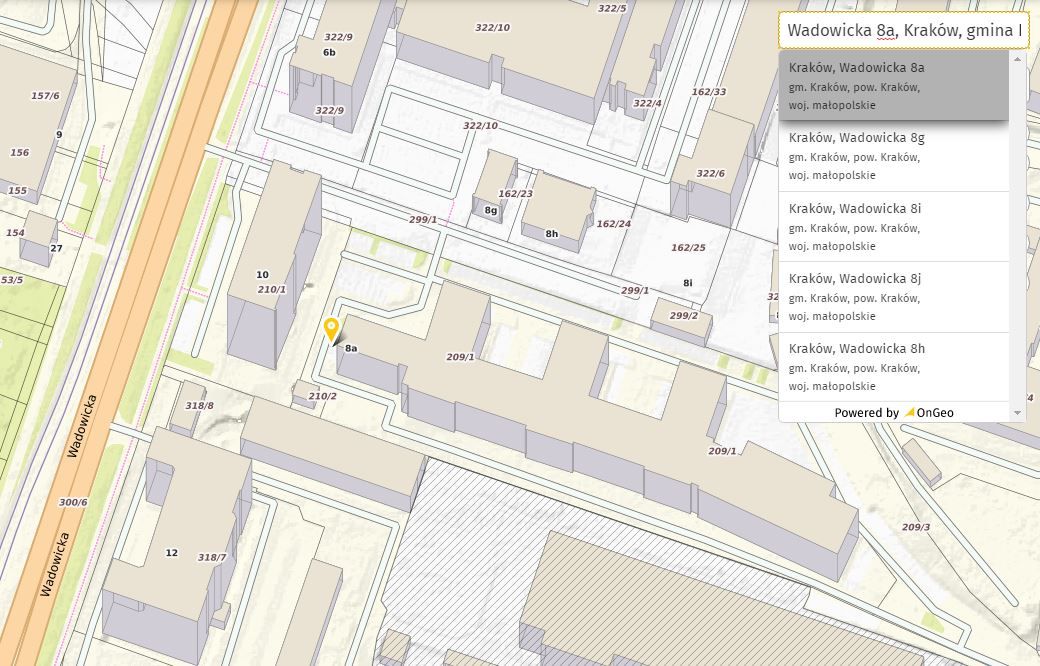Image resolution: width=1040 pixels, height=666 pixels.
Task: Click the suggestion list scroll-down arrow
Action: (x=1018, y=413)
